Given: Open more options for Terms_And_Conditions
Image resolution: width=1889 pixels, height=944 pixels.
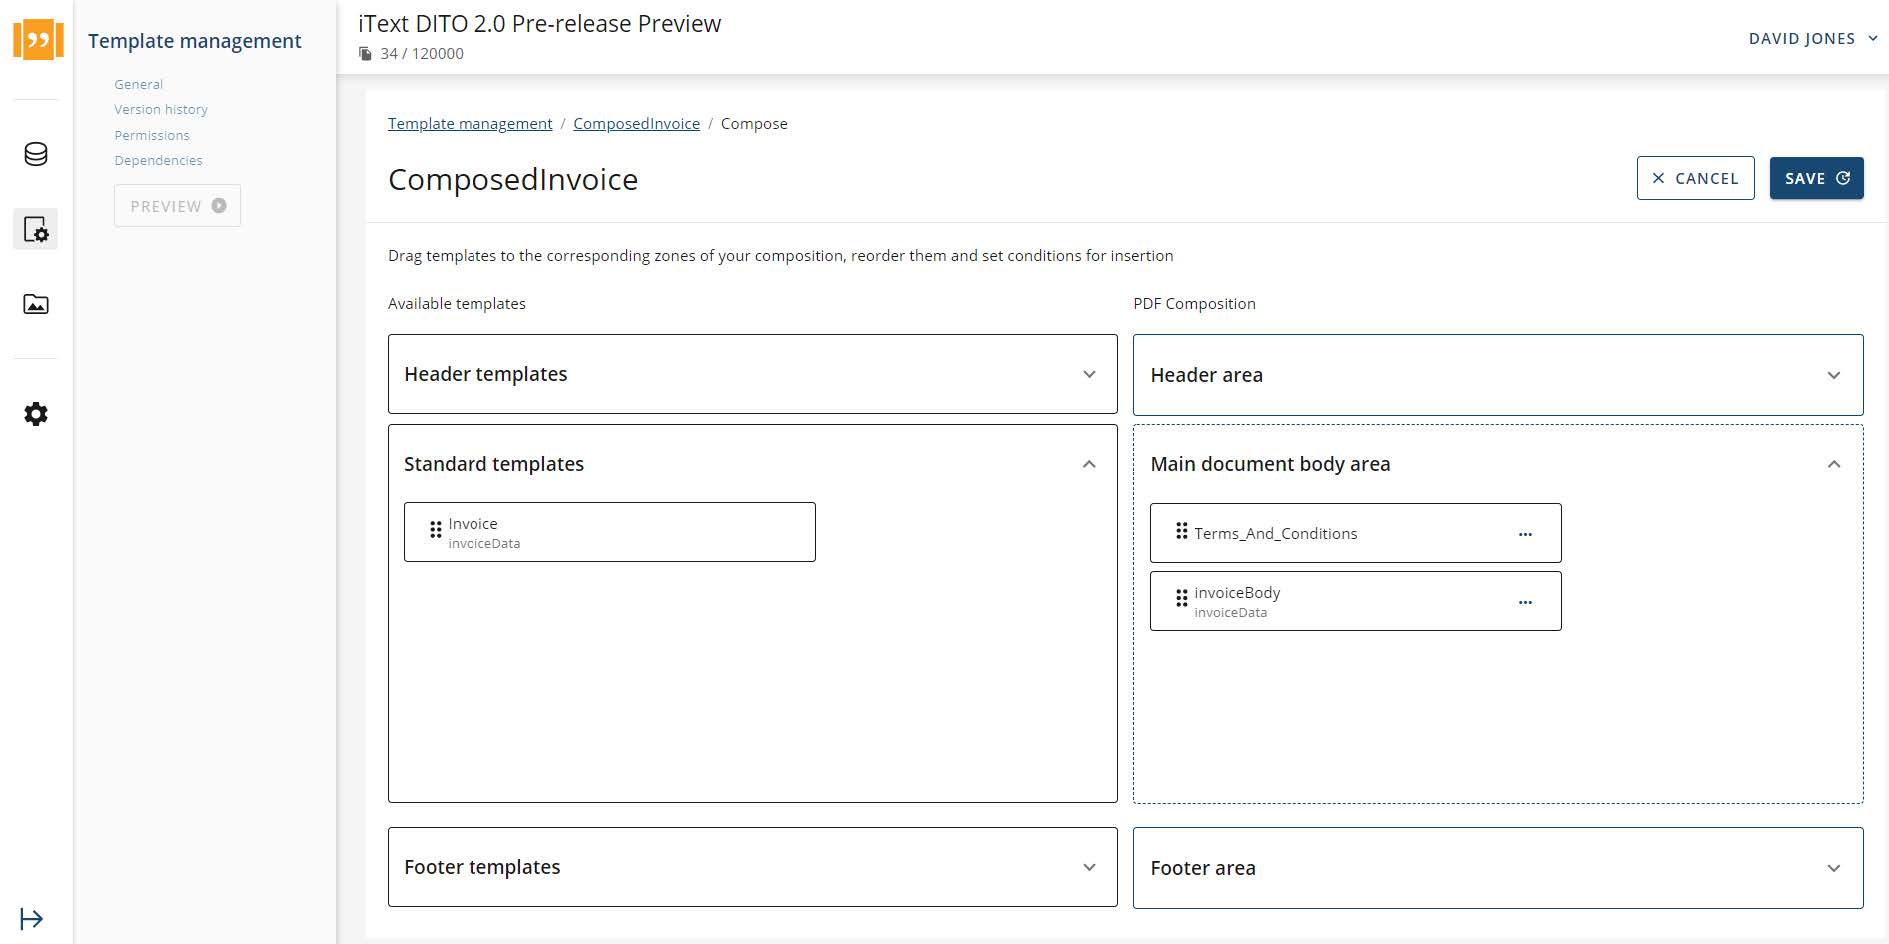Looking at the screenshot, I should pos(1524,533).
